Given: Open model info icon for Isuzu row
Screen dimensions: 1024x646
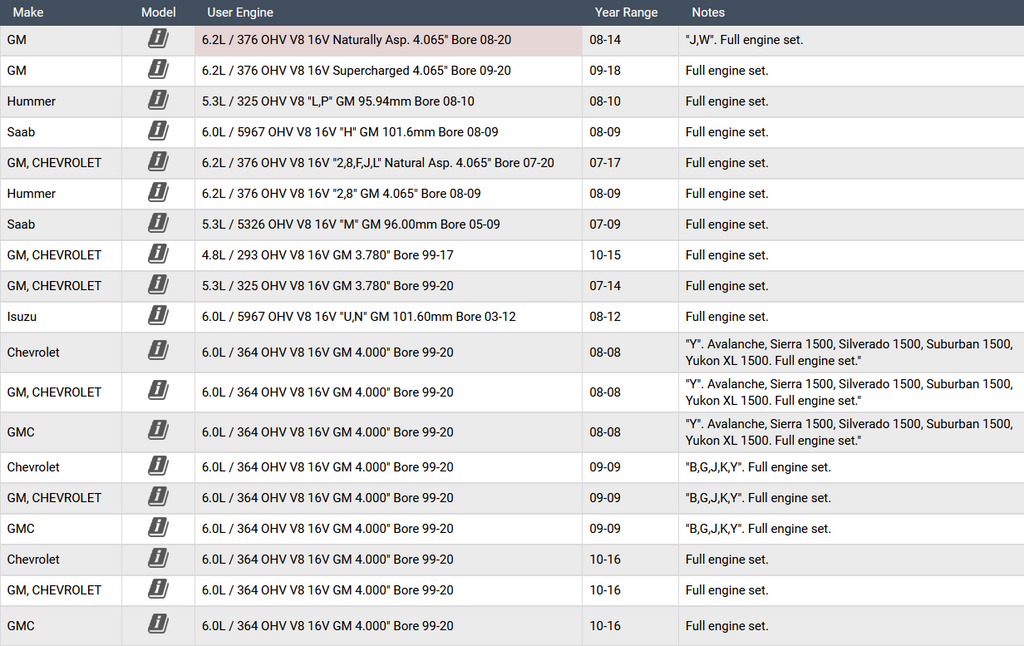Looking at the screenshot, I should coord(158,316).
